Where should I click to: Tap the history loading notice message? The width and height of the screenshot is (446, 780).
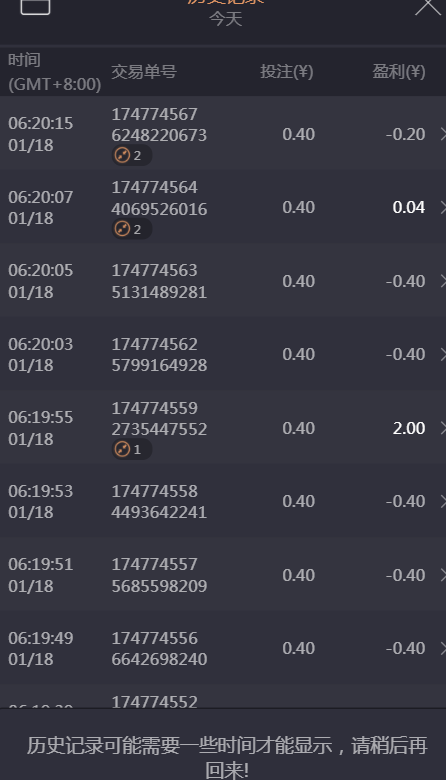coord(227,757)
